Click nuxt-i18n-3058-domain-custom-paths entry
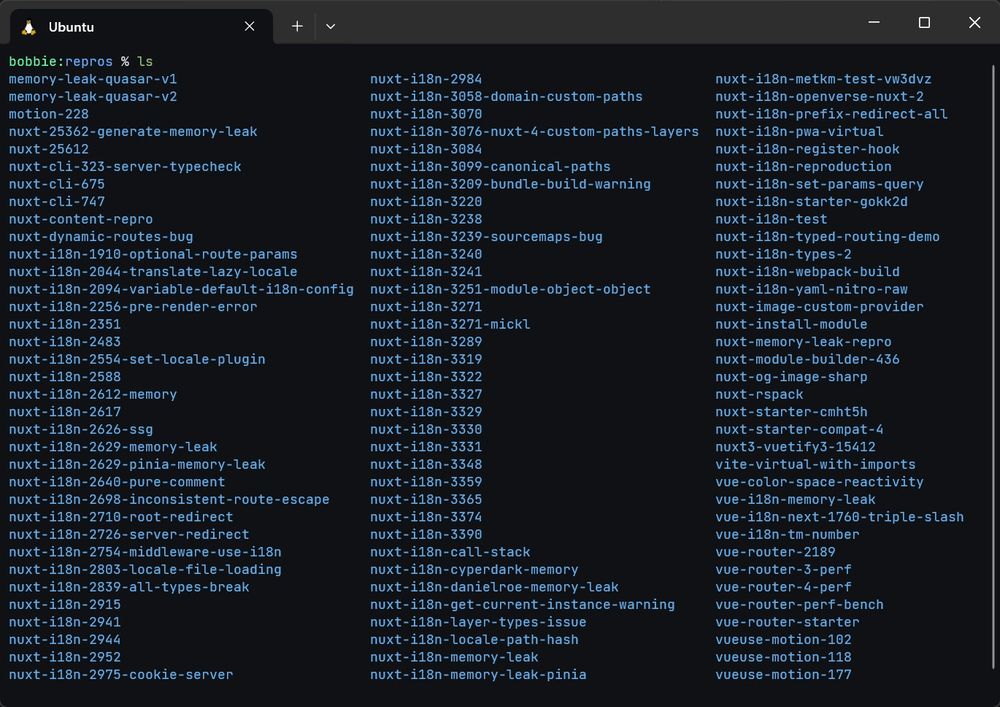This screenshot has width=1000, height=707. pos(506,96)
